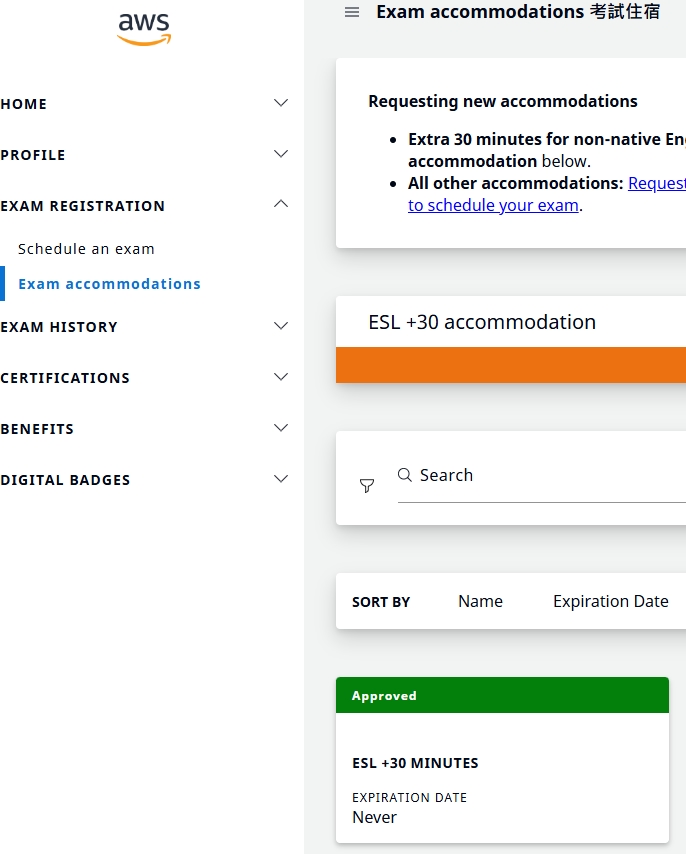The width and height of the screenshot is (686, 854).
Task: Open the link to schedule your exam
Action: tap(494, 205)
